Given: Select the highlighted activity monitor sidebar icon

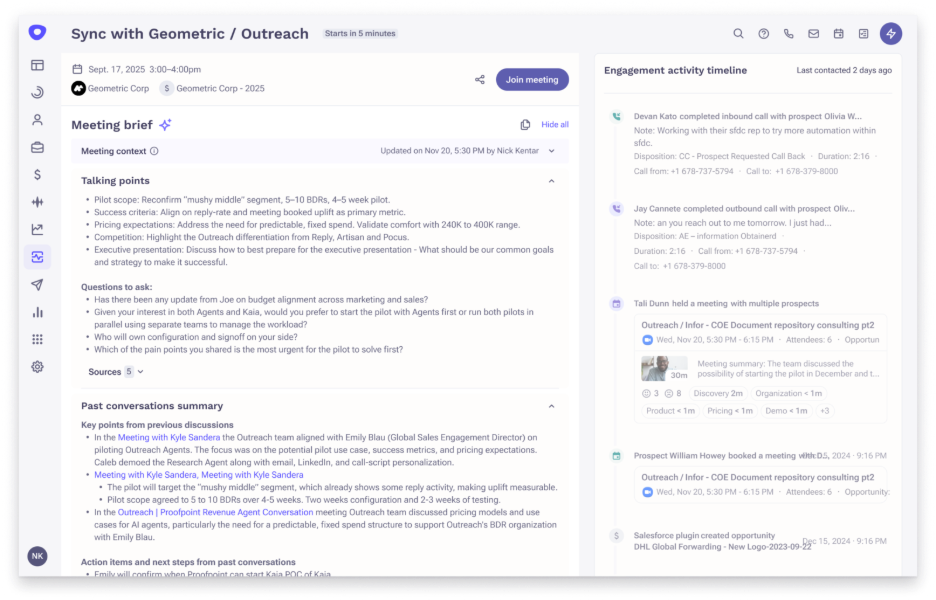Looking at the screenshot, I should pyautogui.click(x=37, y=257).
